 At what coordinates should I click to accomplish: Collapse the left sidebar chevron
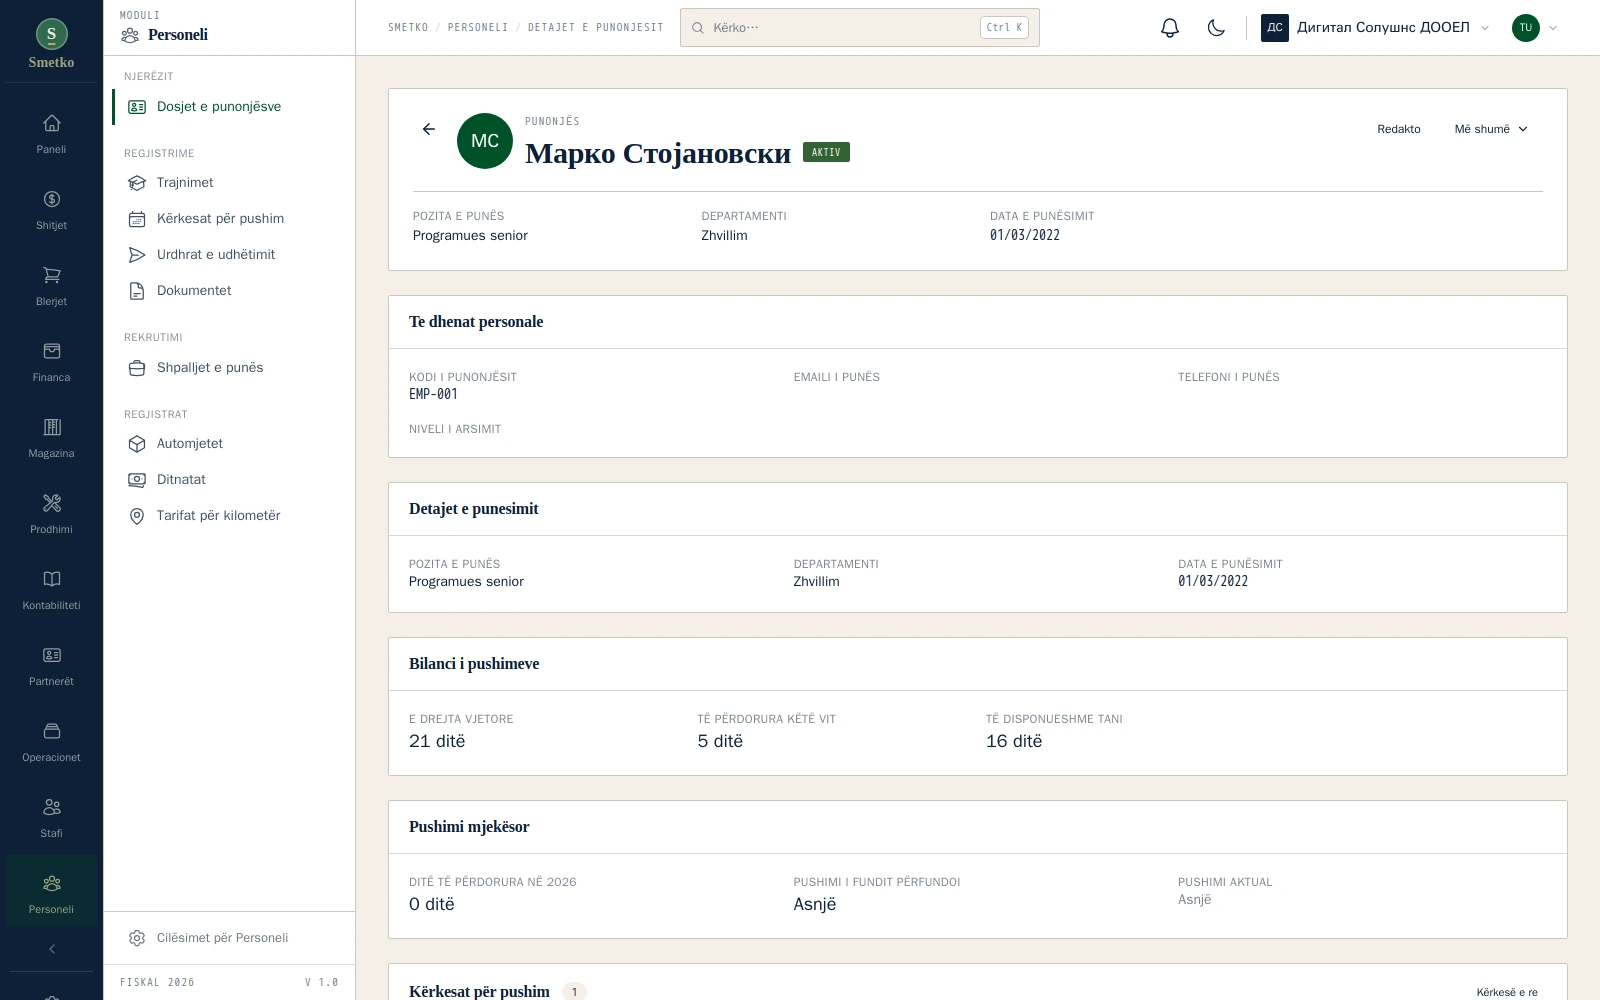[x=51, y=949]
